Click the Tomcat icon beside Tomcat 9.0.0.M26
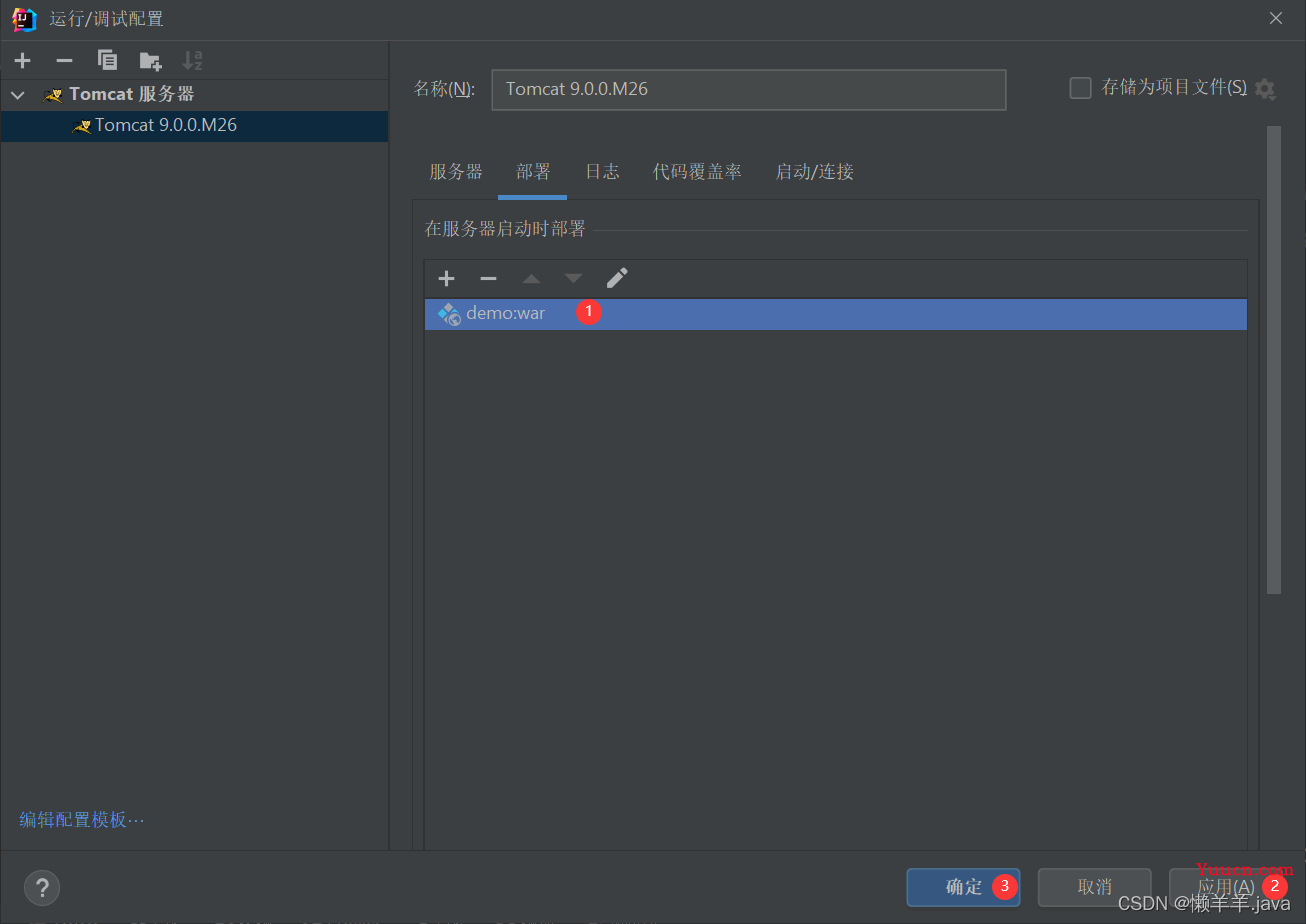The image size is (1306, 924). pos(82,126)
